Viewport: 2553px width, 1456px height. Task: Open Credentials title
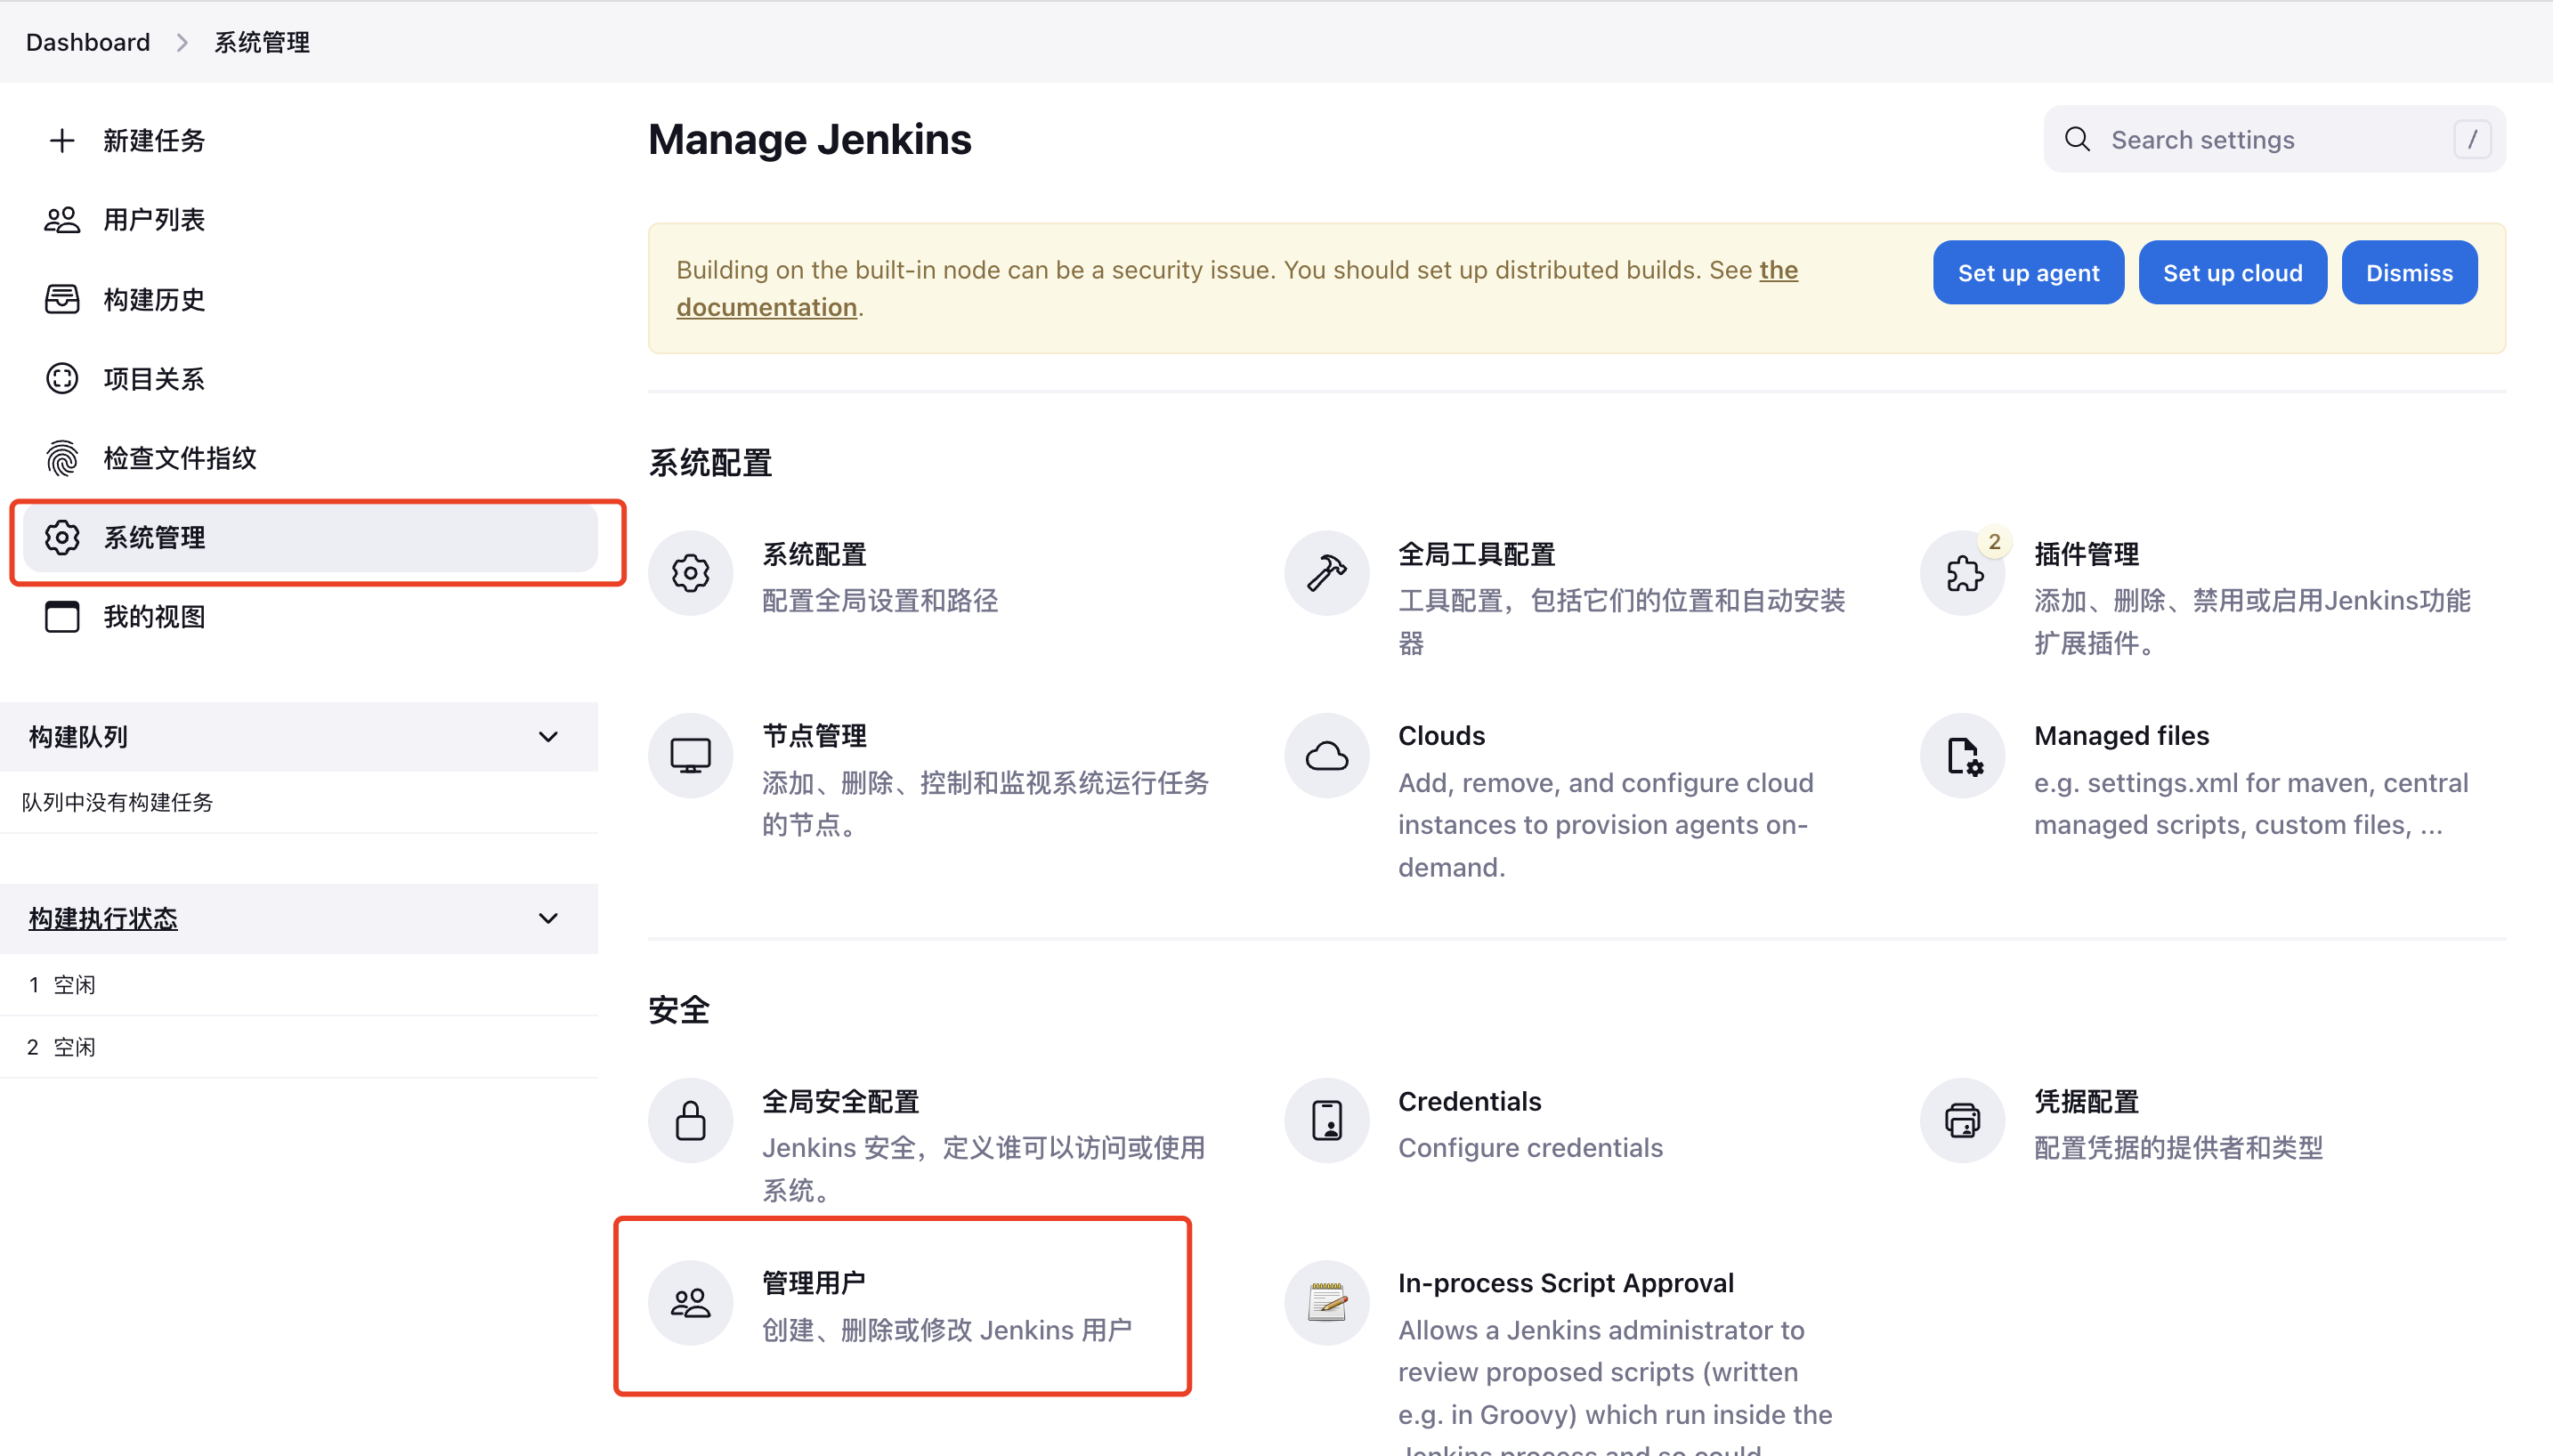tap(1469, 1101)
